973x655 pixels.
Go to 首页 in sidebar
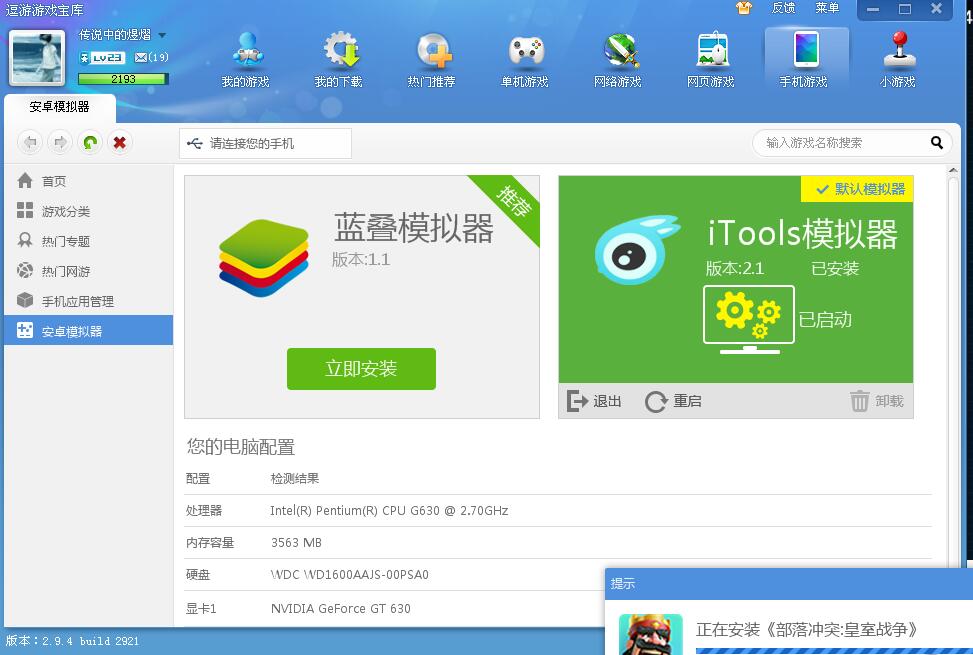pos(89,181)
